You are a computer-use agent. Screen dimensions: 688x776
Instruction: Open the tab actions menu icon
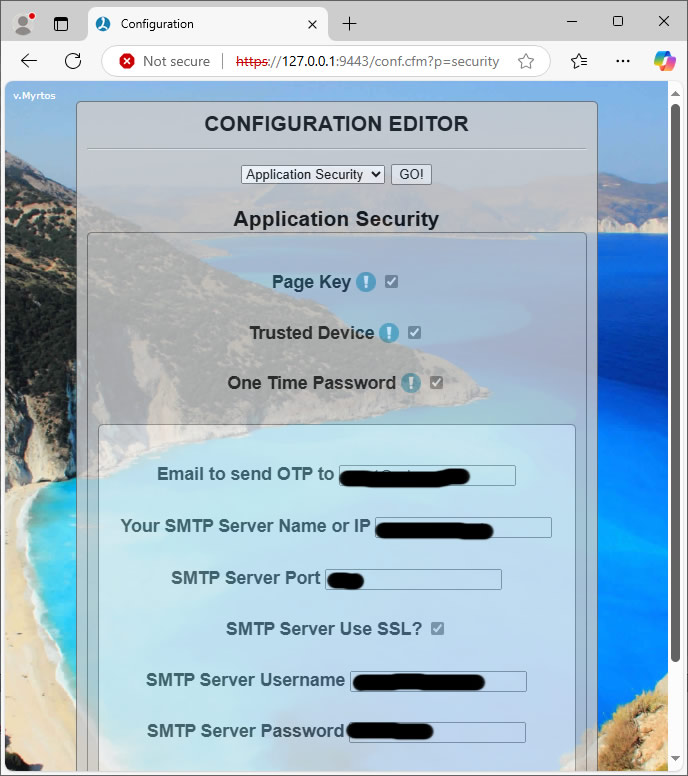point(61,24)
